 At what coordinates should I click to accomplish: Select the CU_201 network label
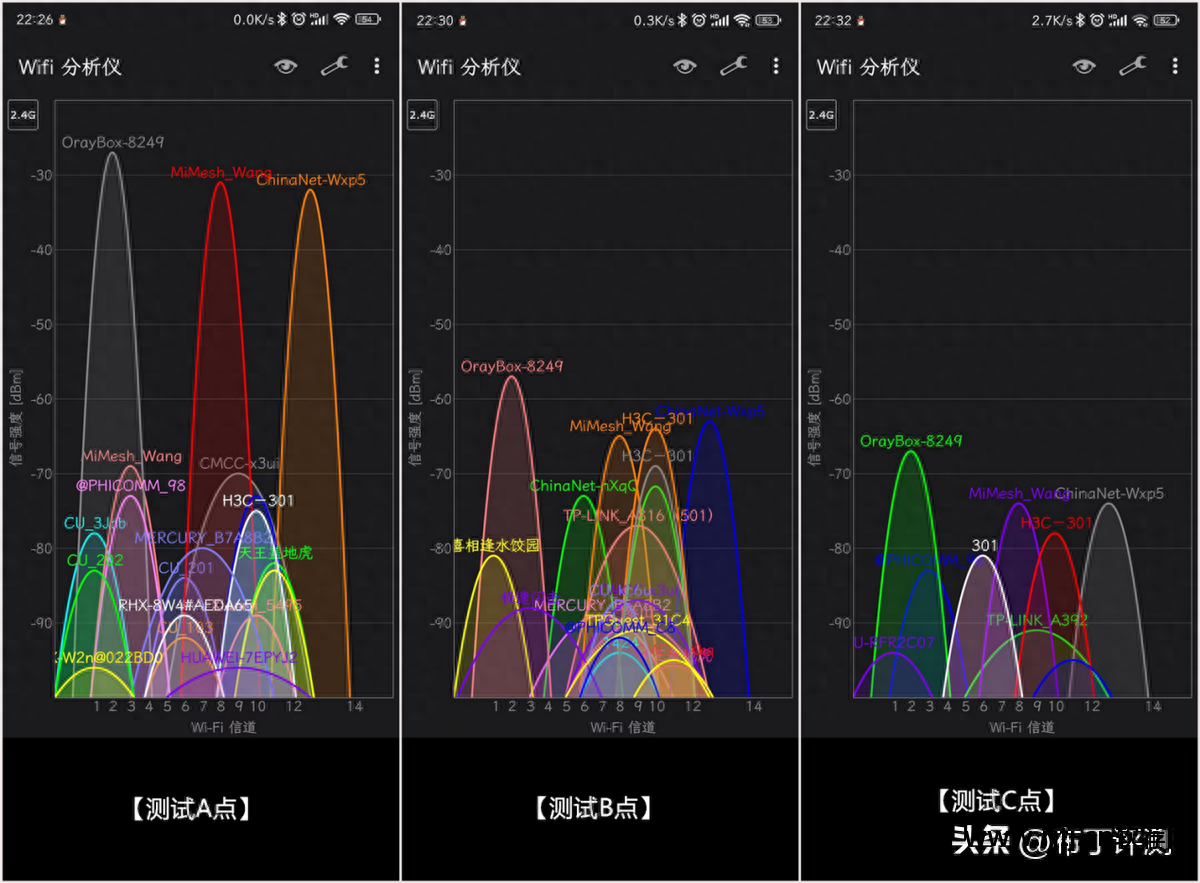click(186, 568)
